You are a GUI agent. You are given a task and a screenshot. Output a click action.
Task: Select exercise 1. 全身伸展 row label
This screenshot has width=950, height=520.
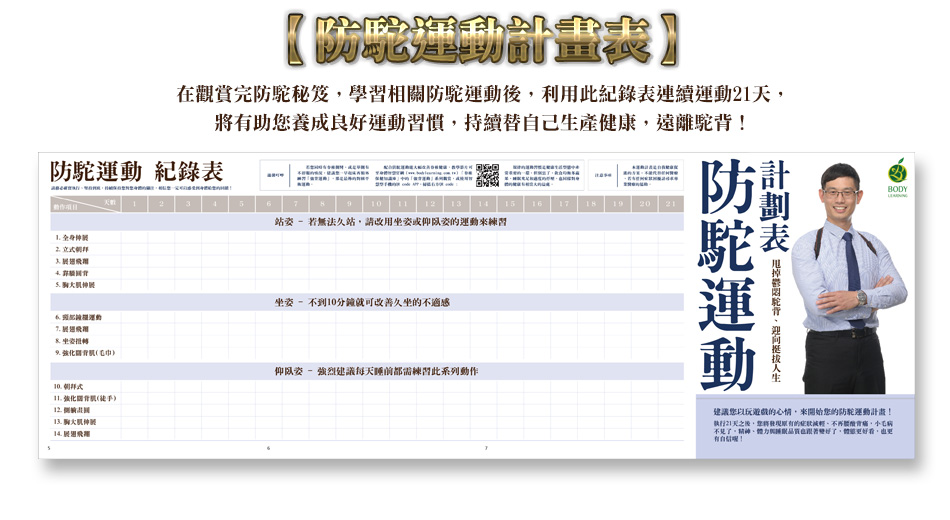[x=71, y=237]
